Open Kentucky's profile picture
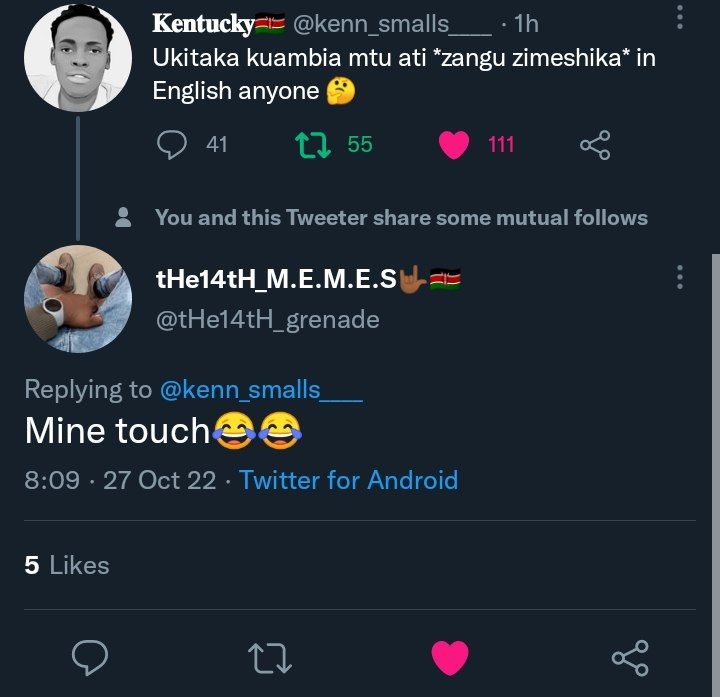This screenshot has height=697, width=720. coord(78,58)
